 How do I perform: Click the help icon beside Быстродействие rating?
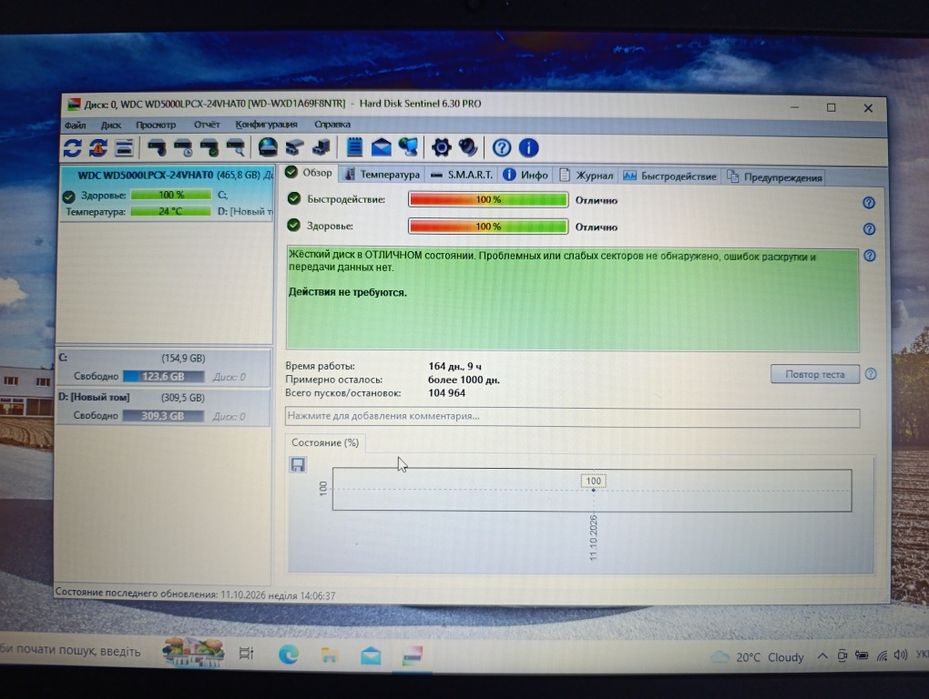pyautogui.click(x=869, y=203)
